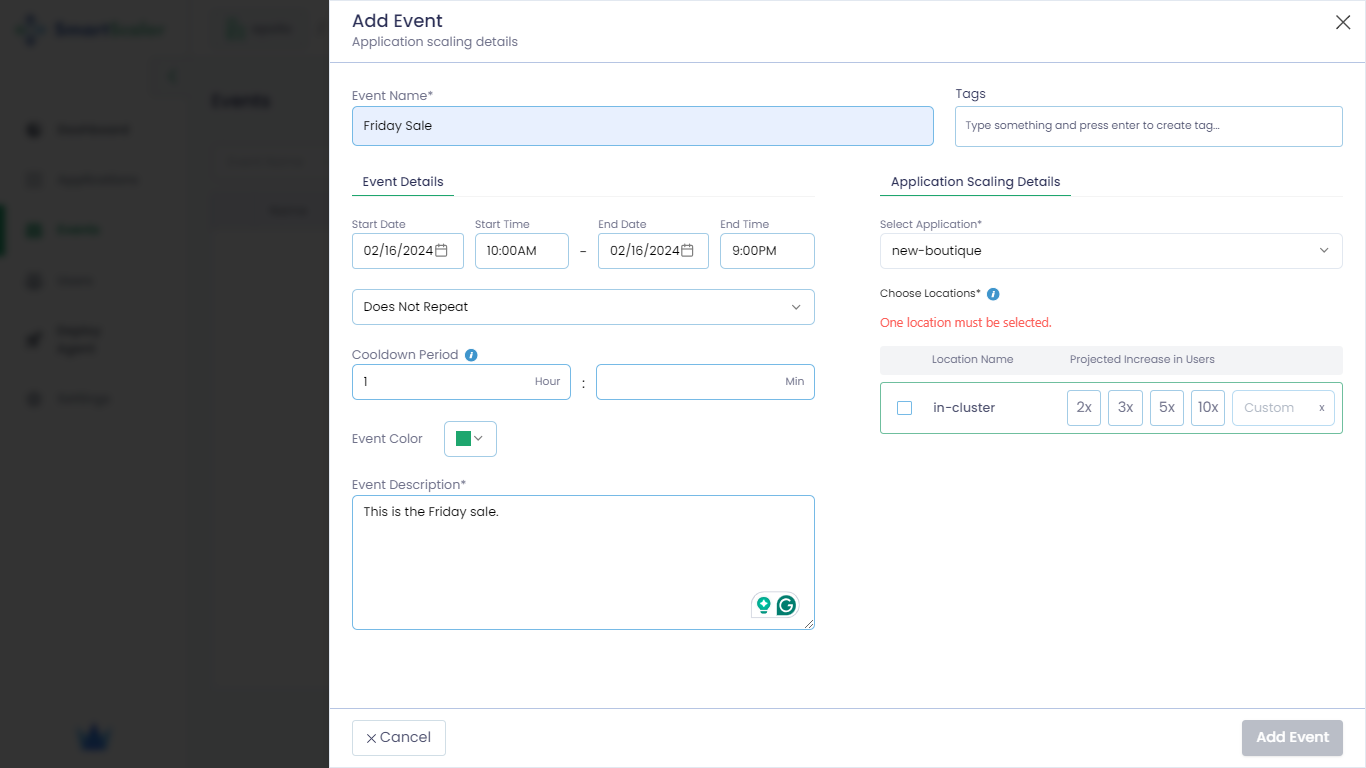Select the 5x projected increase
The image size is (1366, 768).
tap(1167, 408)
